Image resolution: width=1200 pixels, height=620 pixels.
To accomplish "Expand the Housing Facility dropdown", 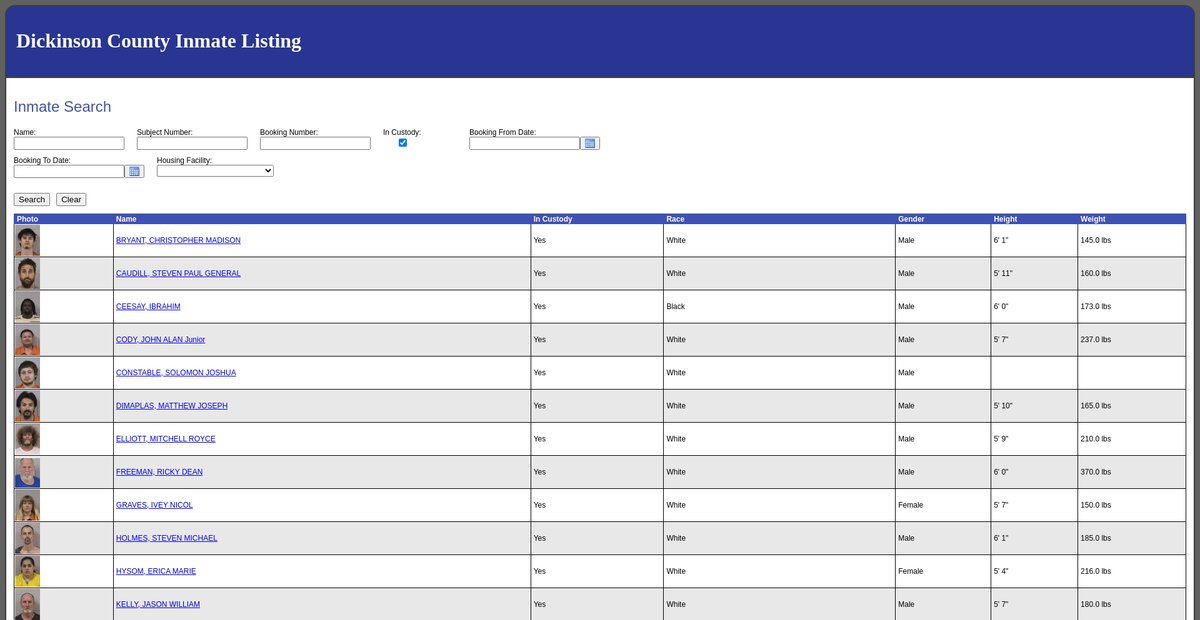I will click(215, 171).
